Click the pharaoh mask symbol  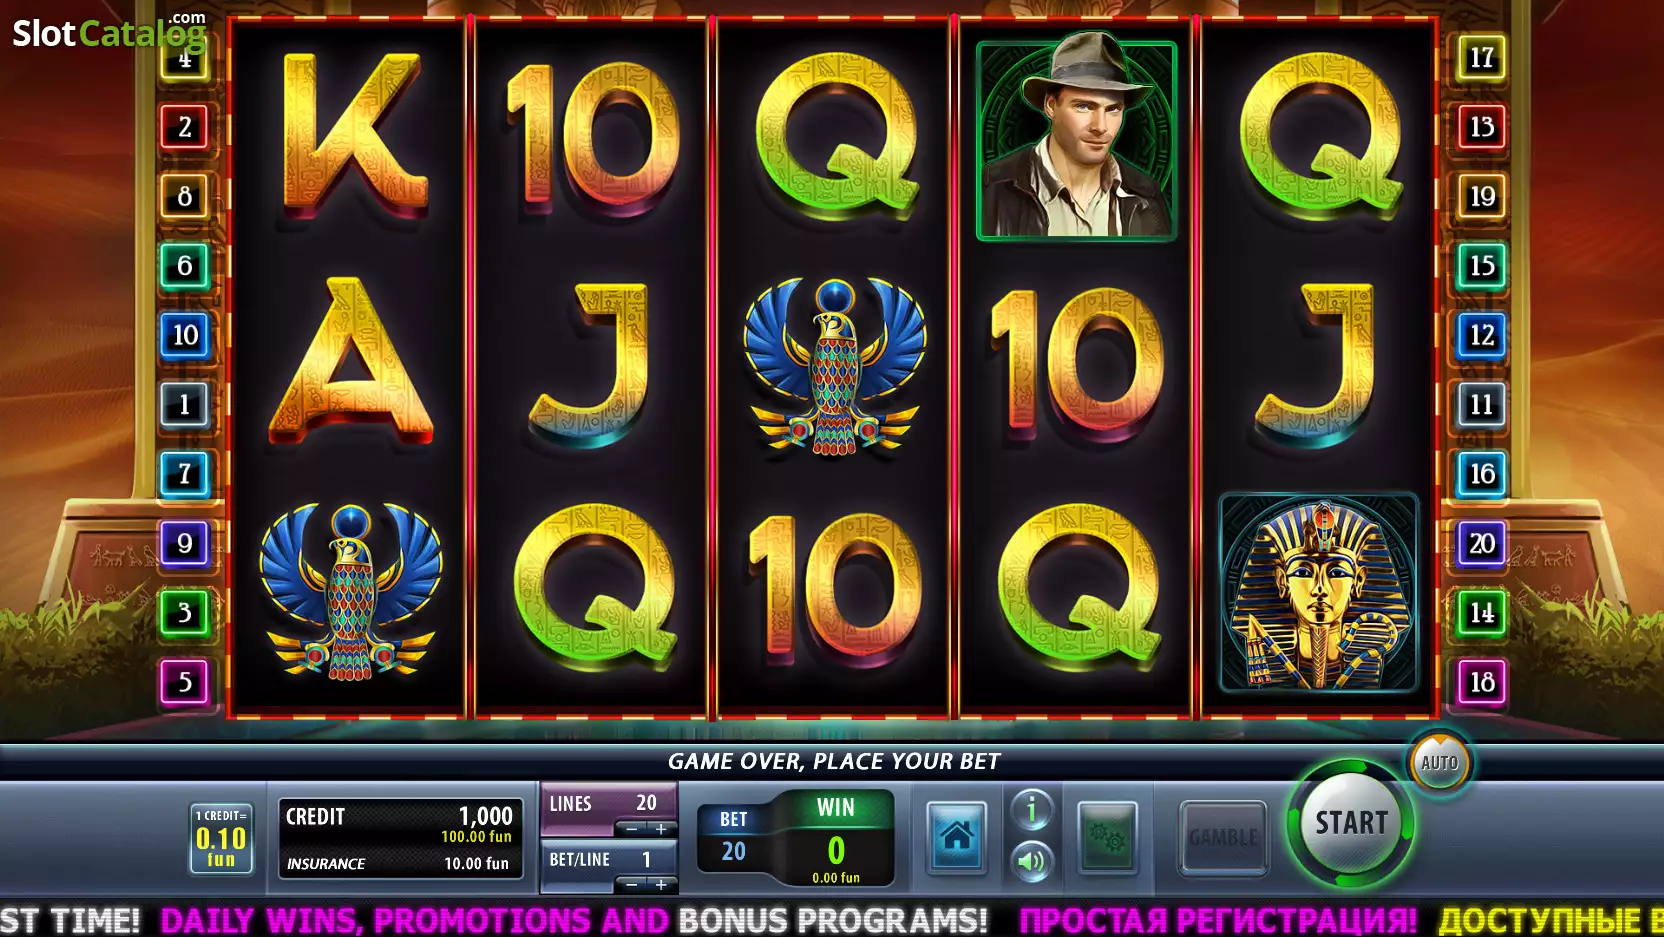(1319, 592)
